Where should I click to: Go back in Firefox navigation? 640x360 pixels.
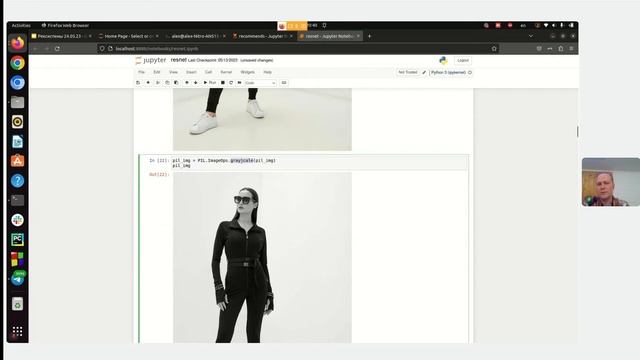pyautogui.click(x=36, y=49)
